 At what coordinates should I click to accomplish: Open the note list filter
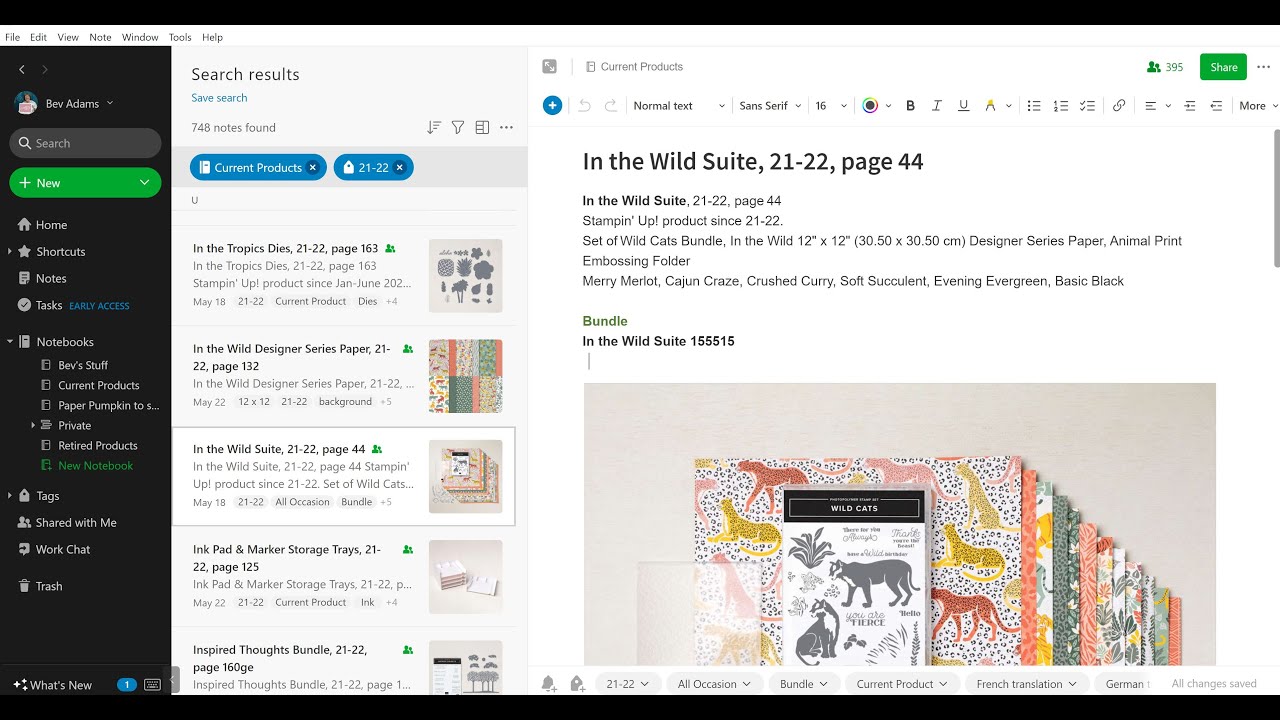coord(458,128)
